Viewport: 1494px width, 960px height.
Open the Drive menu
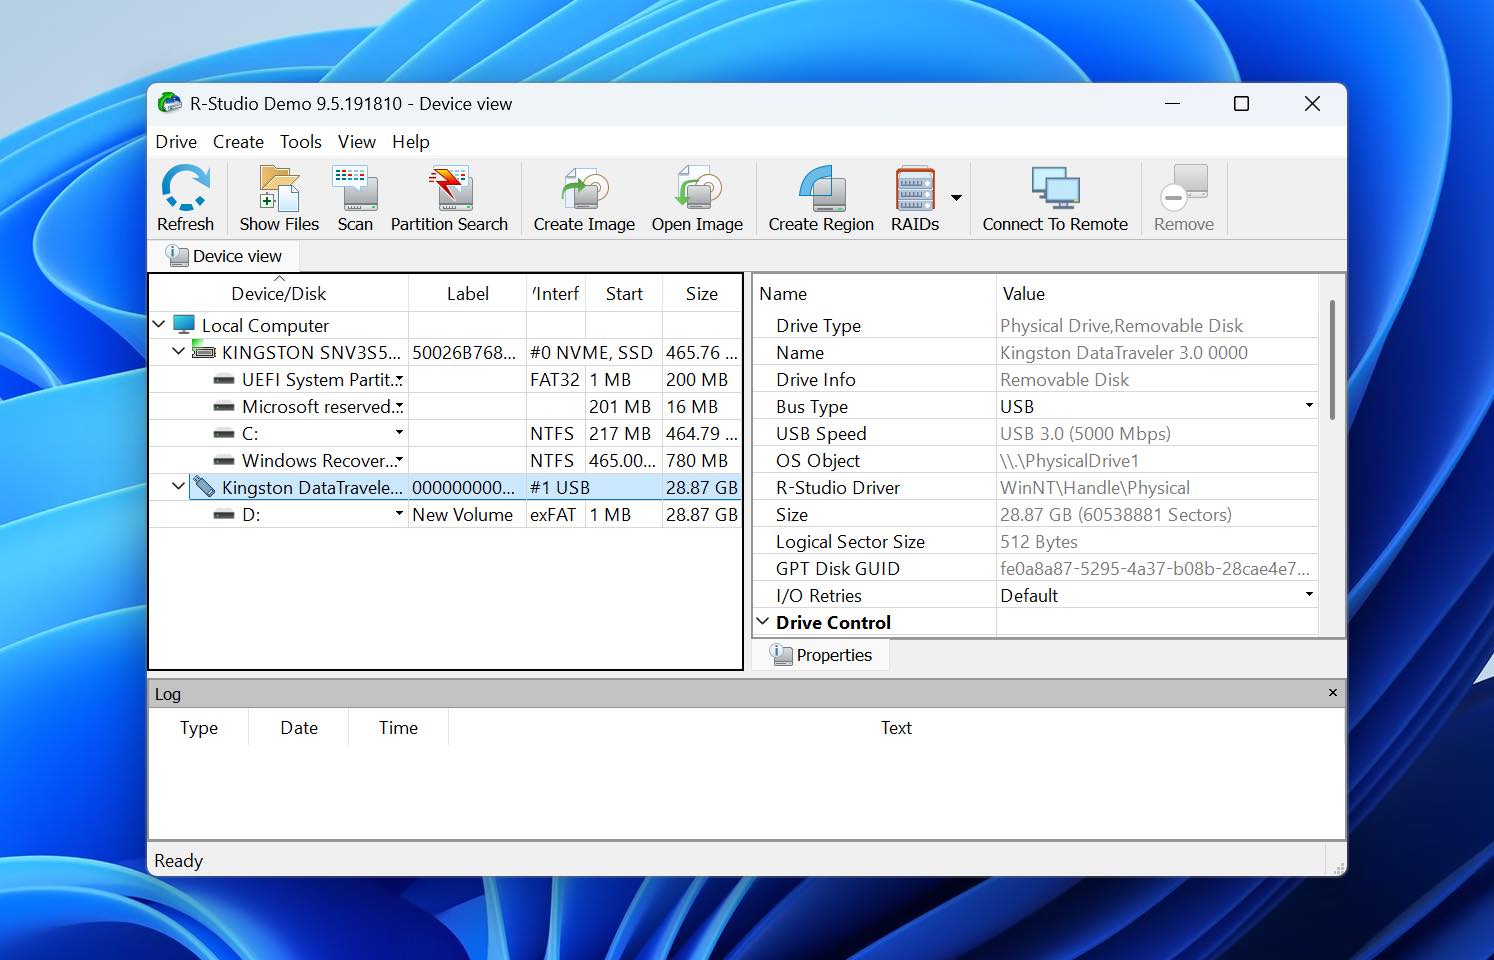click(176, 142)
